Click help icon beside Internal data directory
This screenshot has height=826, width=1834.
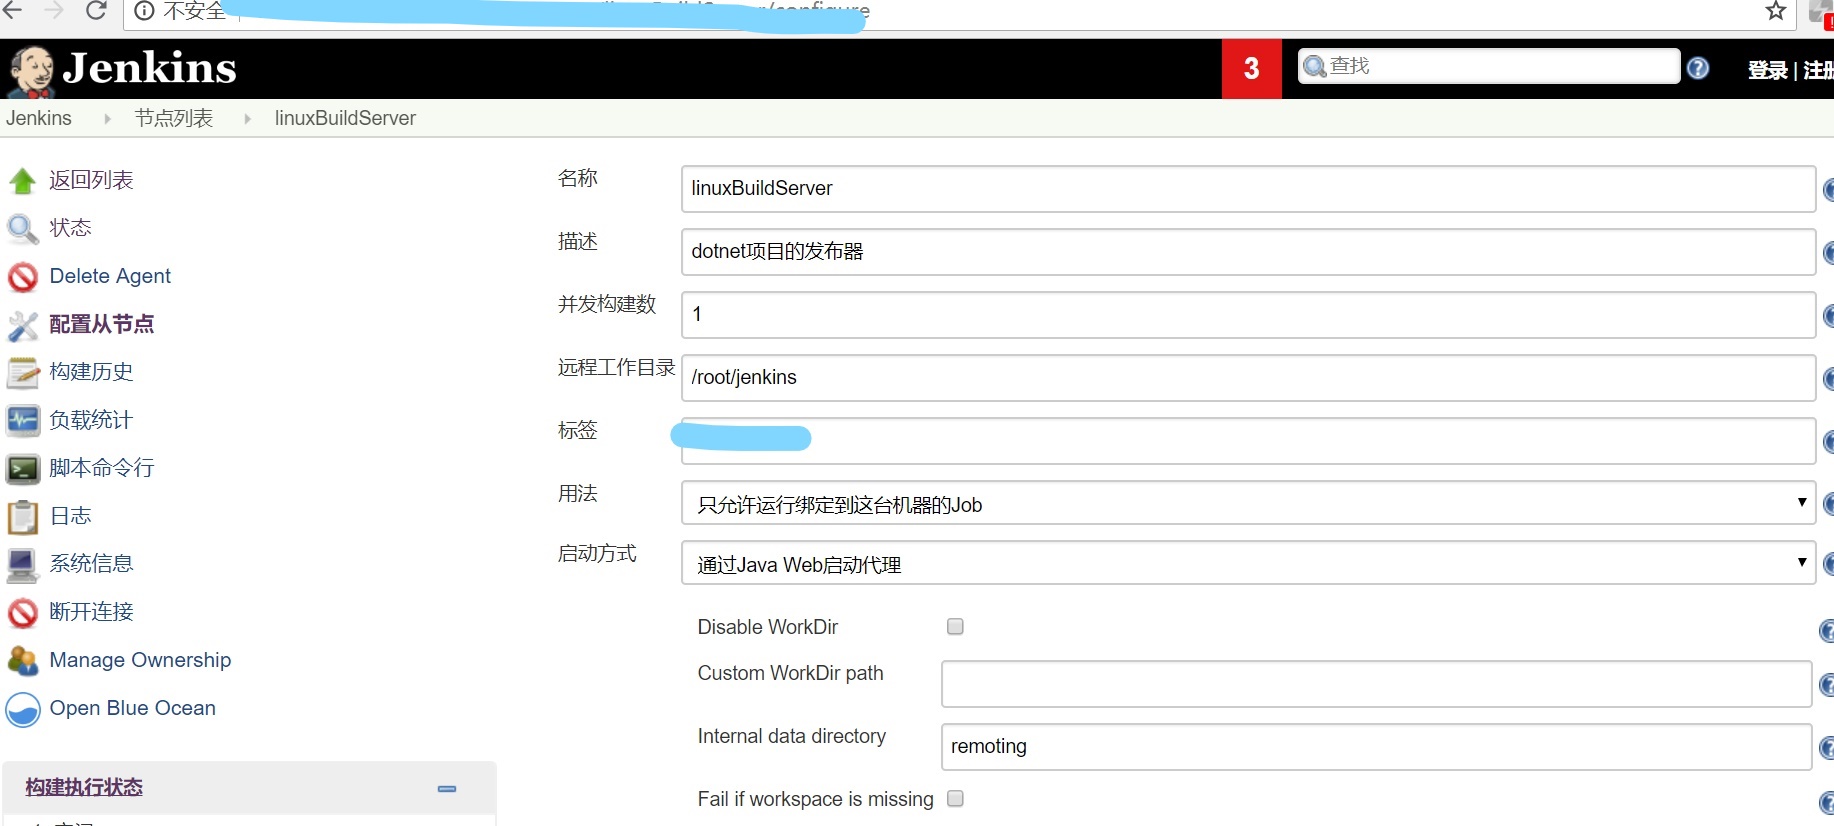click(x=1826, y=748)
